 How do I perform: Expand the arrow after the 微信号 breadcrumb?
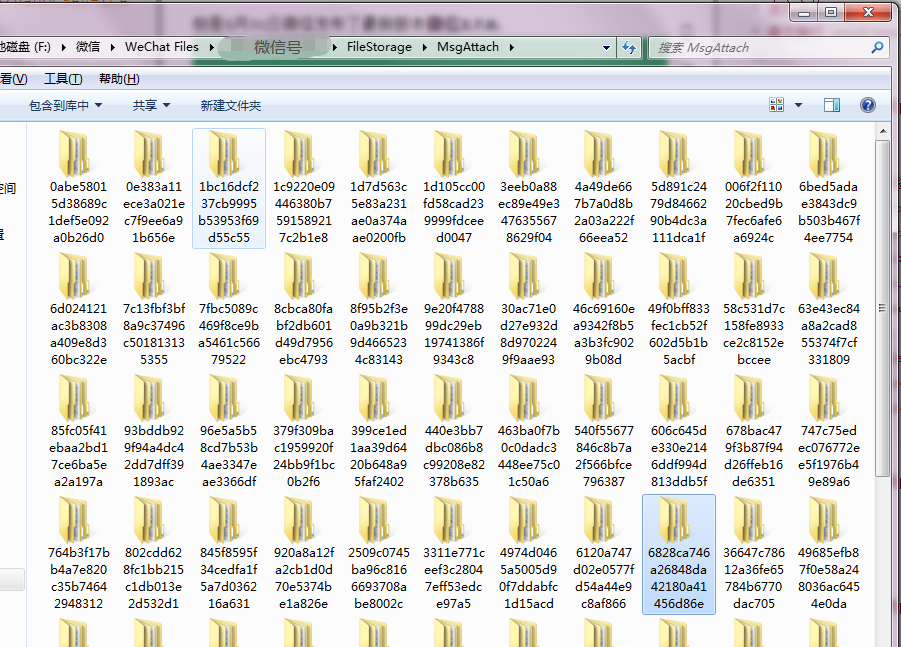[x=334, y=48]
